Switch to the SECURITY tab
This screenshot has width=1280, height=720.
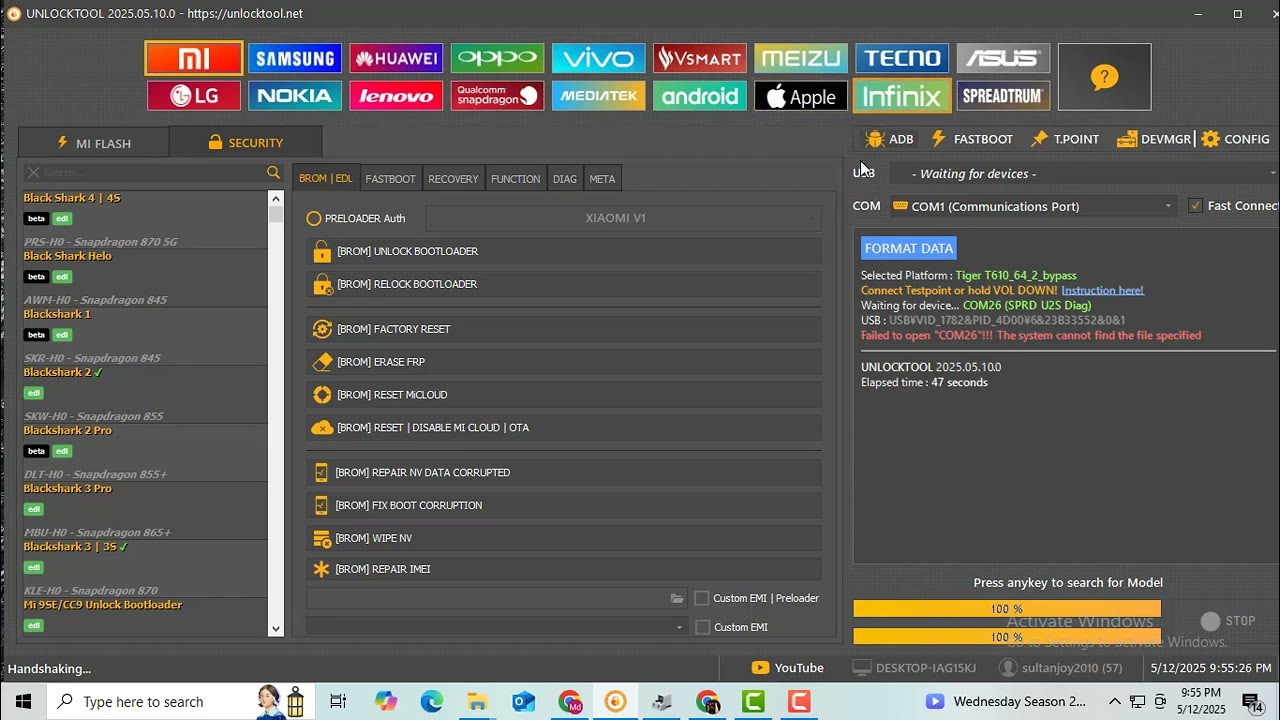(246, 143)
